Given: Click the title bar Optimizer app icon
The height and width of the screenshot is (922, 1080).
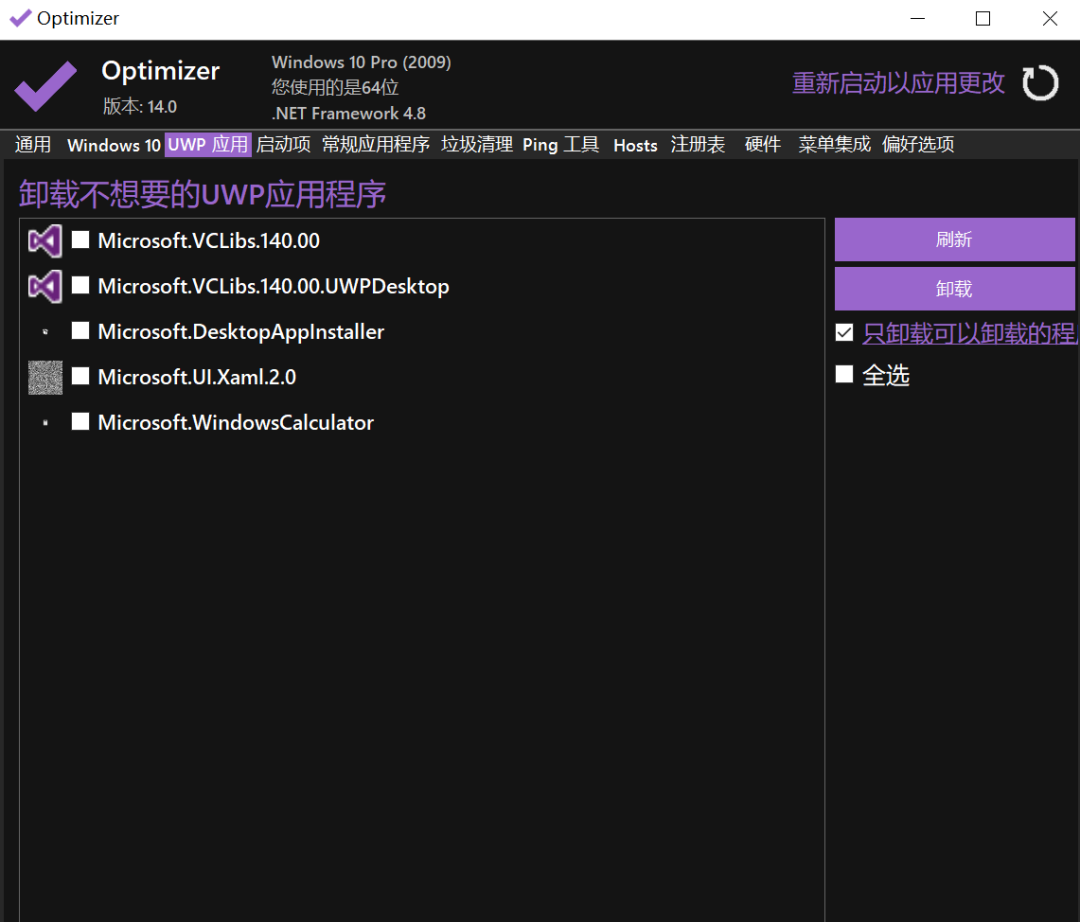Looking at the screenshot, I should pos(20,18).
